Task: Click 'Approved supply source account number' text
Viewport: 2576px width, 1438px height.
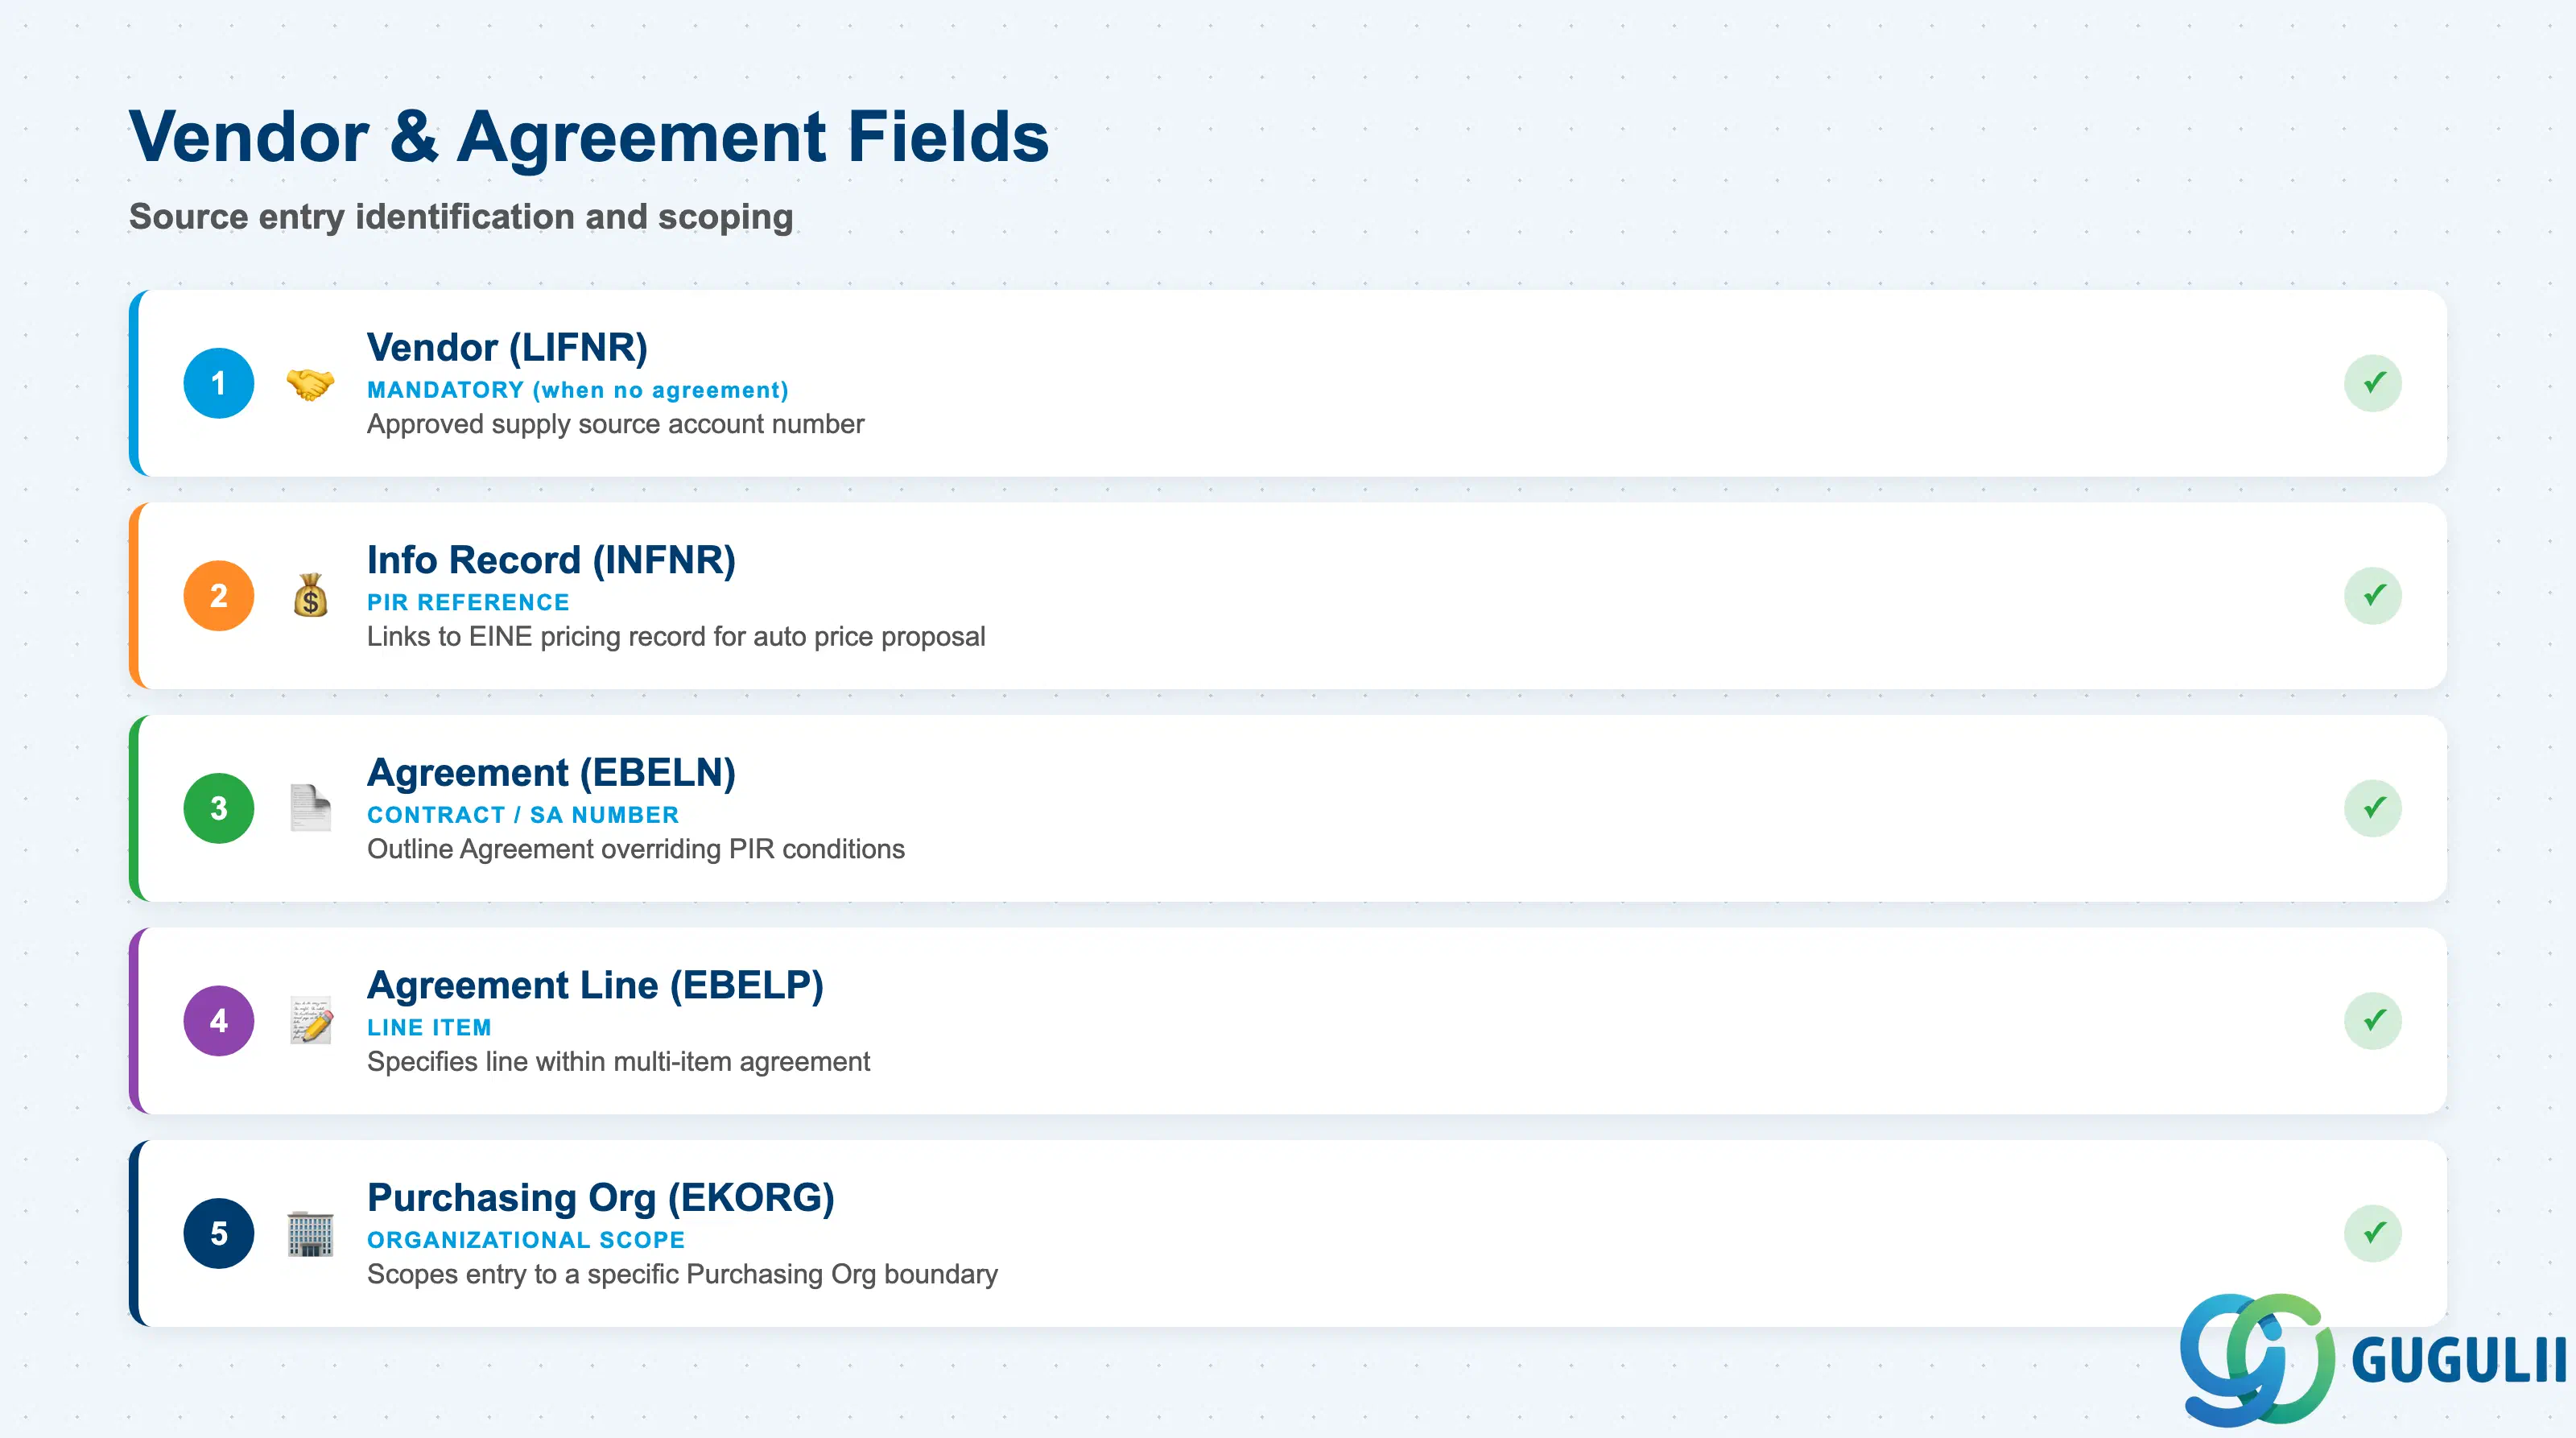Action: coord(616,424)
